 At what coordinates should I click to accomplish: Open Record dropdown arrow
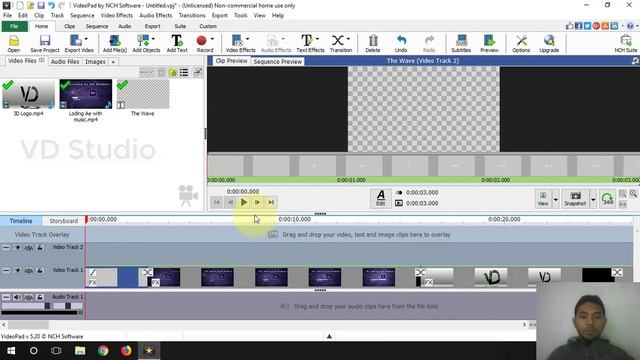tap(212, 39)
